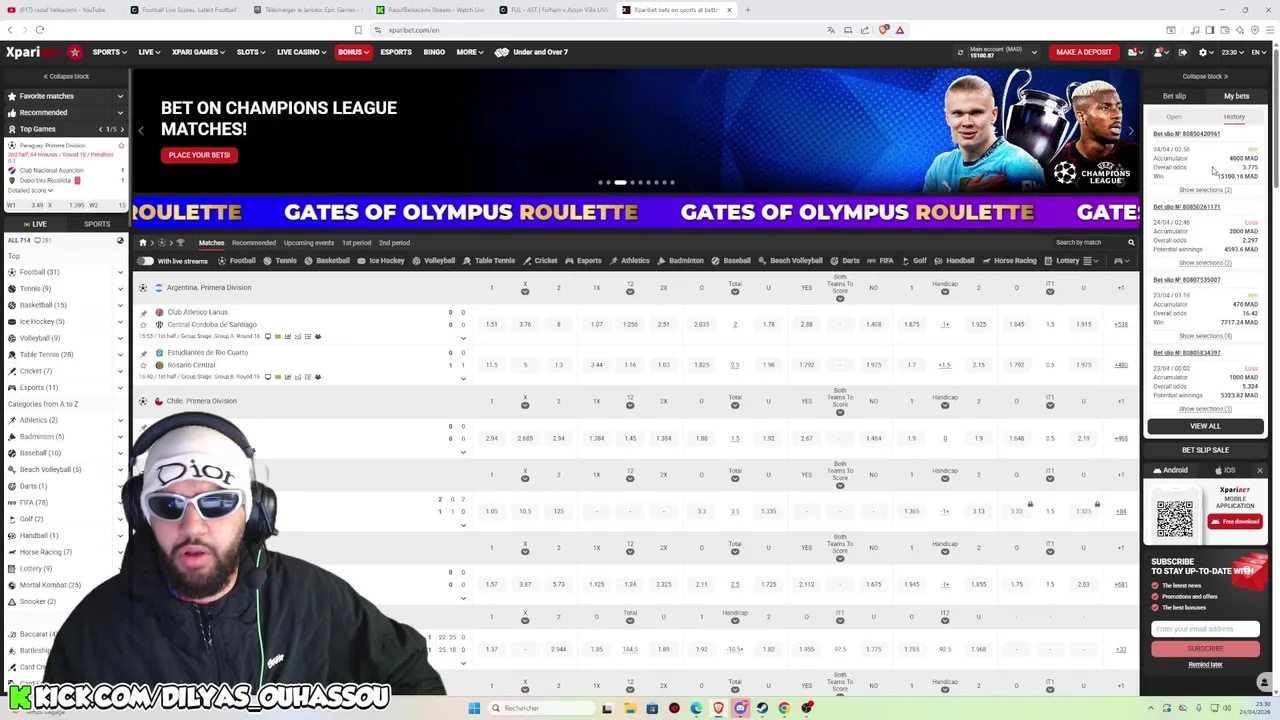This screenshot has width=1280, height=720.
Task: Open the red BONUS menu
Action: (353, 52)
